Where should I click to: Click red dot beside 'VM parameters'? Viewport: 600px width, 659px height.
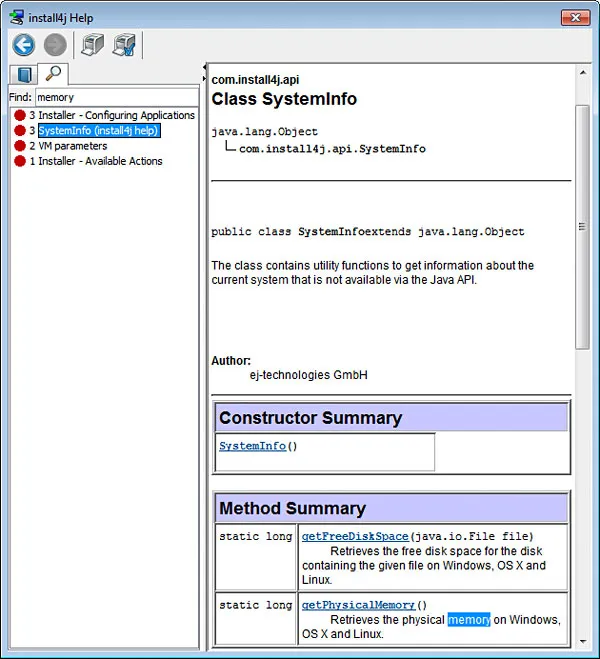pyautogui.click(x=20, y=146)
